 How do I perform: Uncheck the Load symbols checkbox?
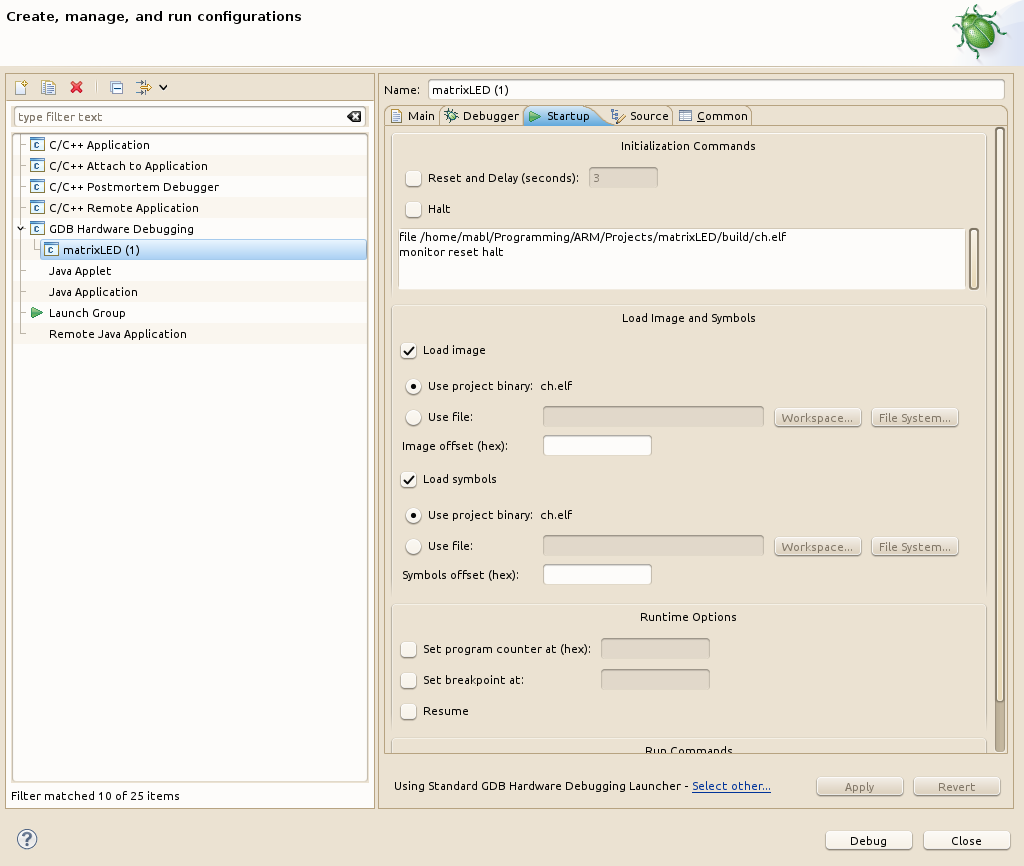click(x=409, y=479)
